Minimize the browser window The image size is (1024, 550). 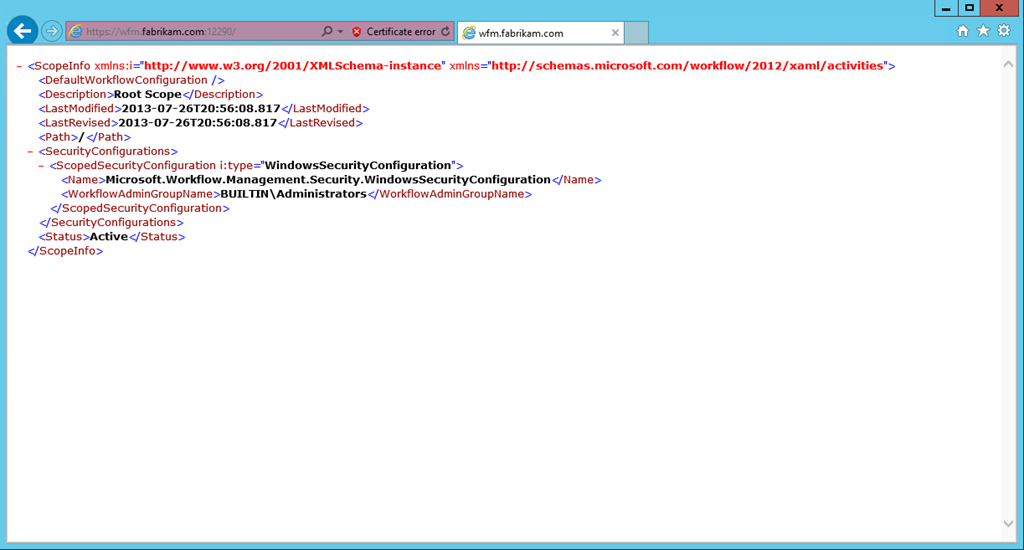pos(946,8)
